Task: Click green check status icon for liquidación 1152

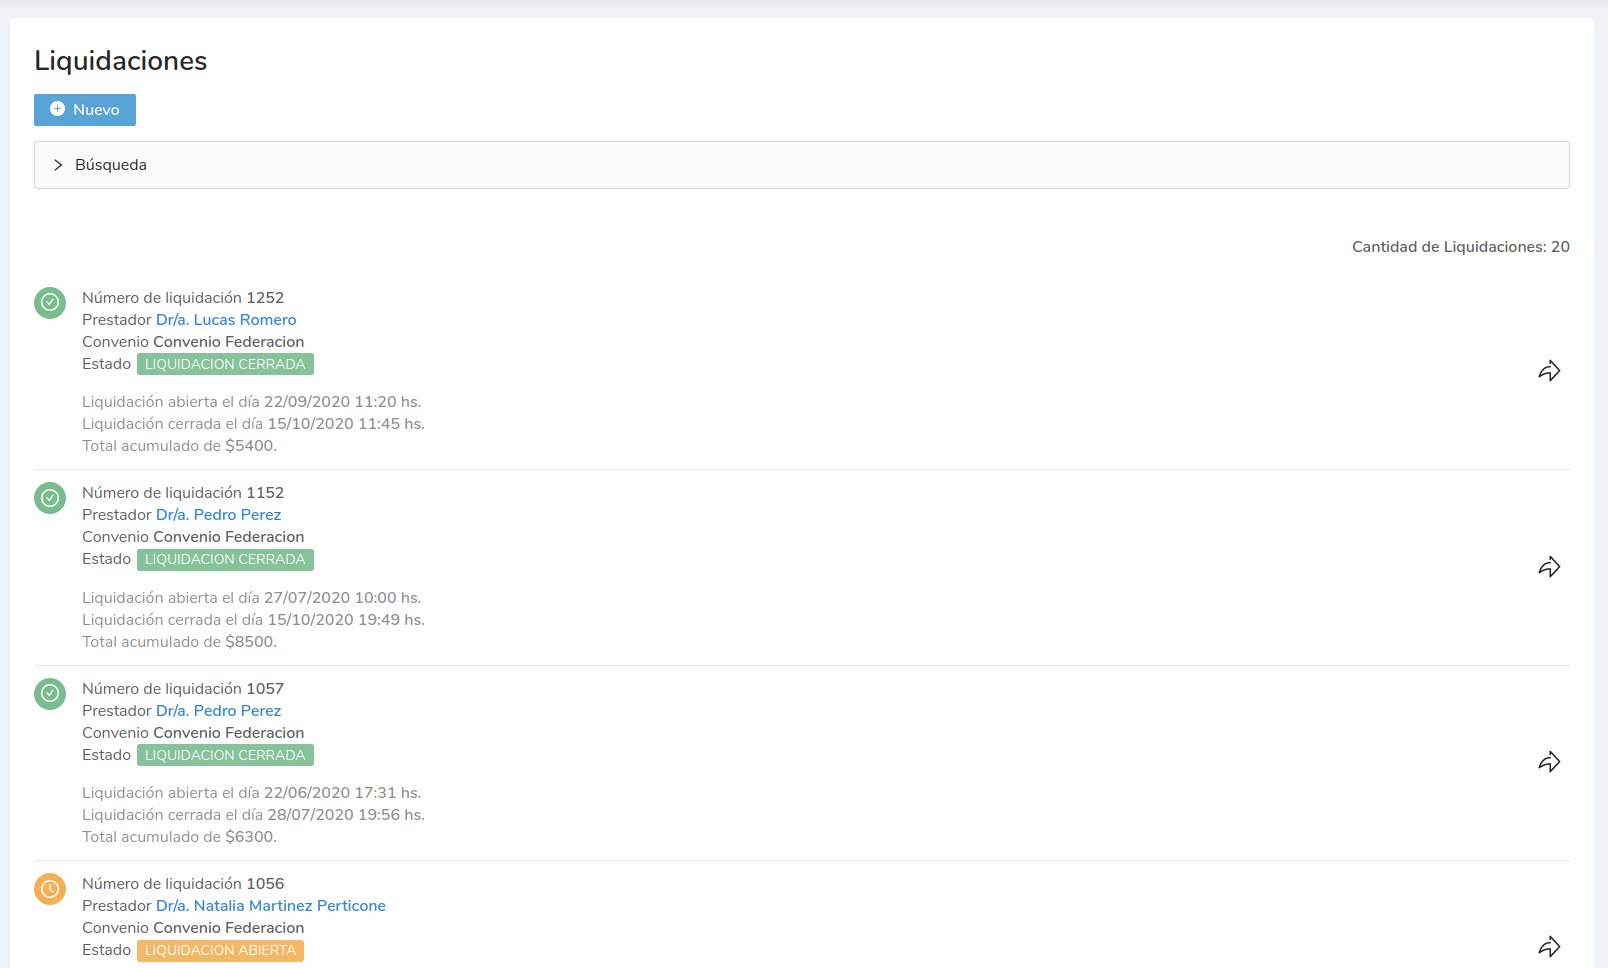Action: tap(50, 497)
